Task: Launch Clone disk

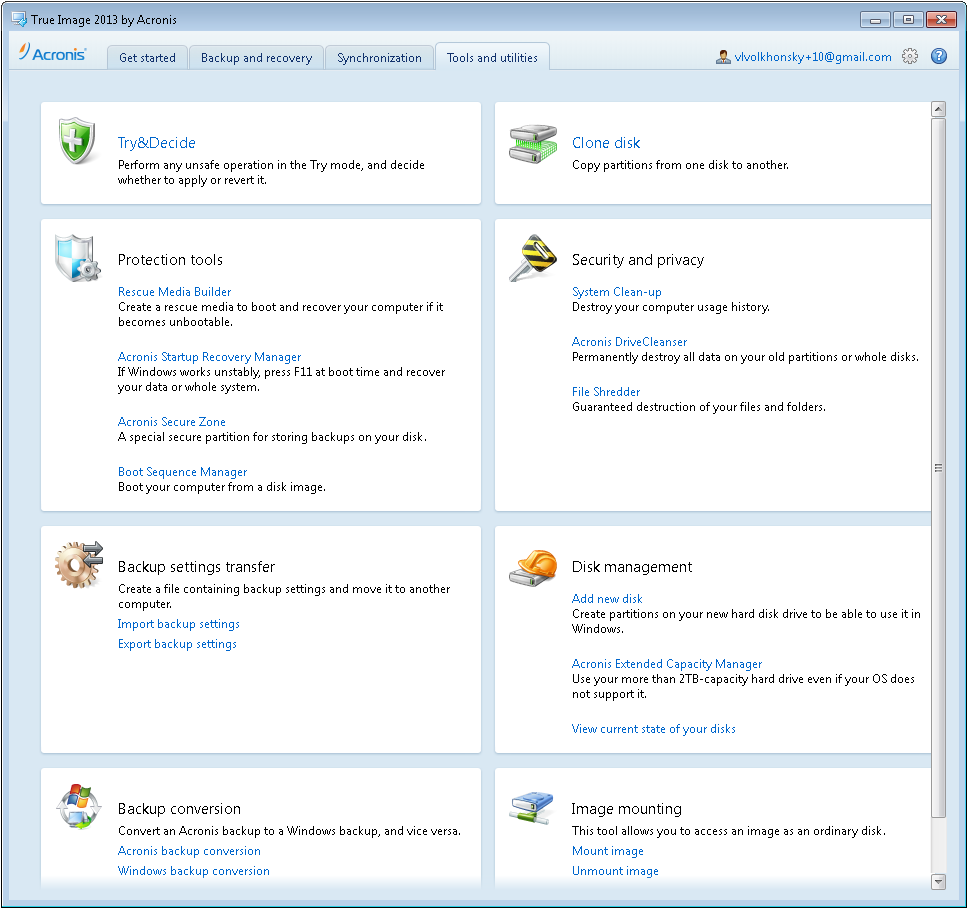Action: [606, 143]
